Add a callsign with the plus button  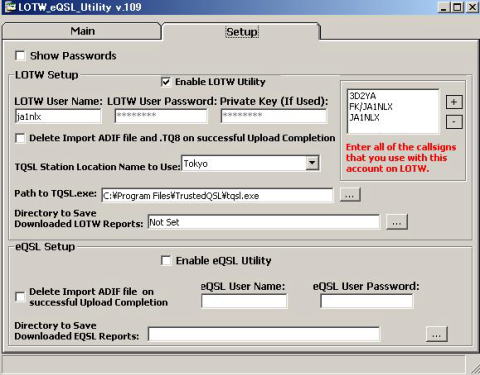[454, 102]
